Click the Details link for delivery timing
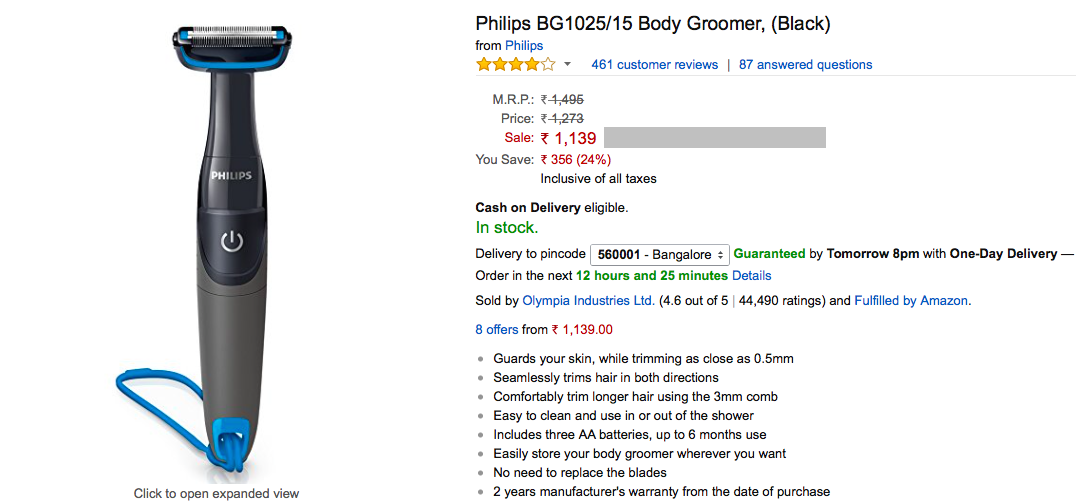The height and width of the screenshot is (503, 1089). pos(752,275)
